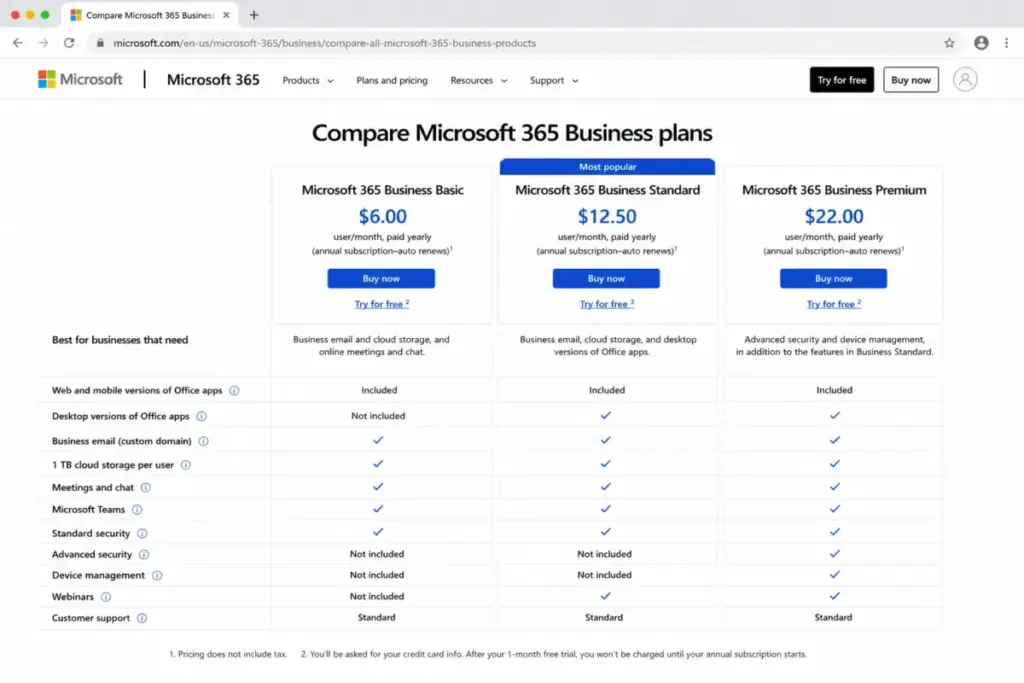Info icon beside Microsoft Teams
Viewport: 1024px width, 683px height.
(x=136, y=509)
